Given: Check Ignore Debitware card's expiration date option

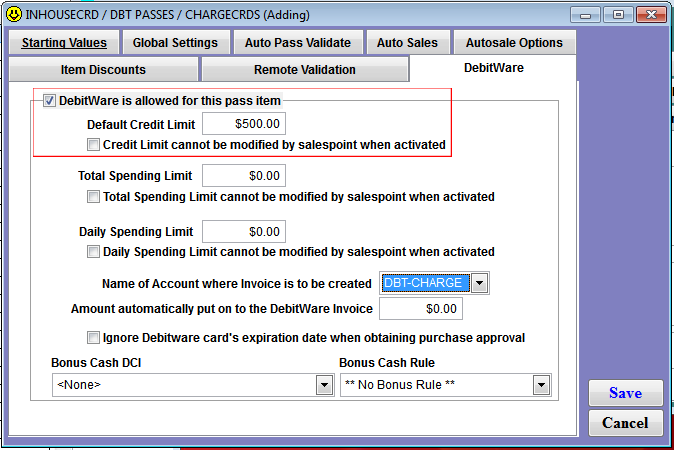Looking at the screenshot, I should (93, 338).
